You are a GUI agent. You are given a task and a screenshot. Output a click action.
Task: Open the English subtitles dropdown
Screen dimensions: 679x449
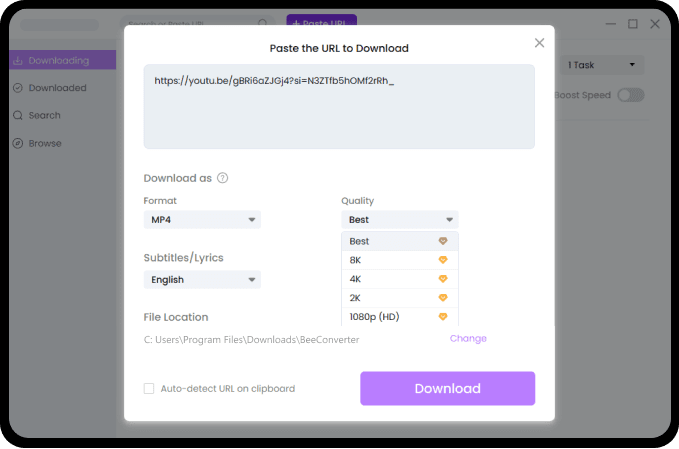click(x=202, y=280)
